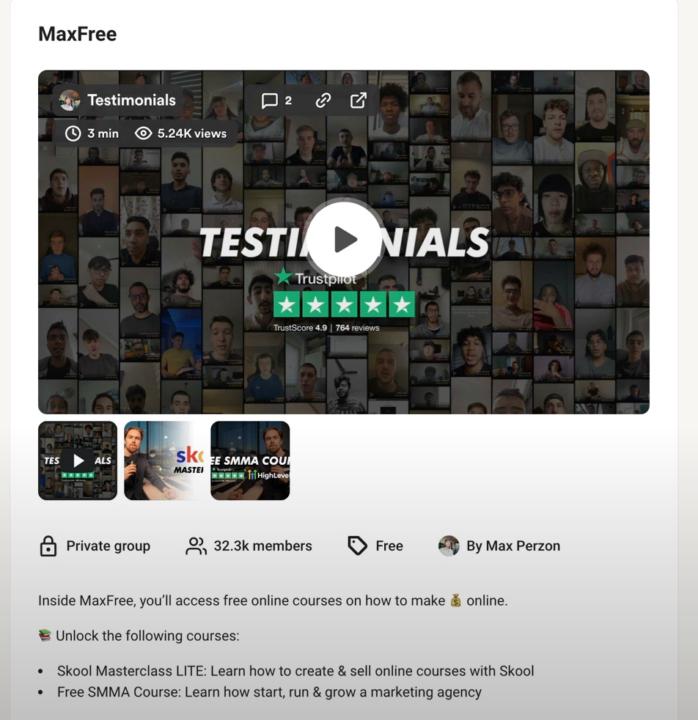Screen dimensions: 698x720
Task: Open the video comments icon
Action: pyautogui.click(x=270, y=101)
